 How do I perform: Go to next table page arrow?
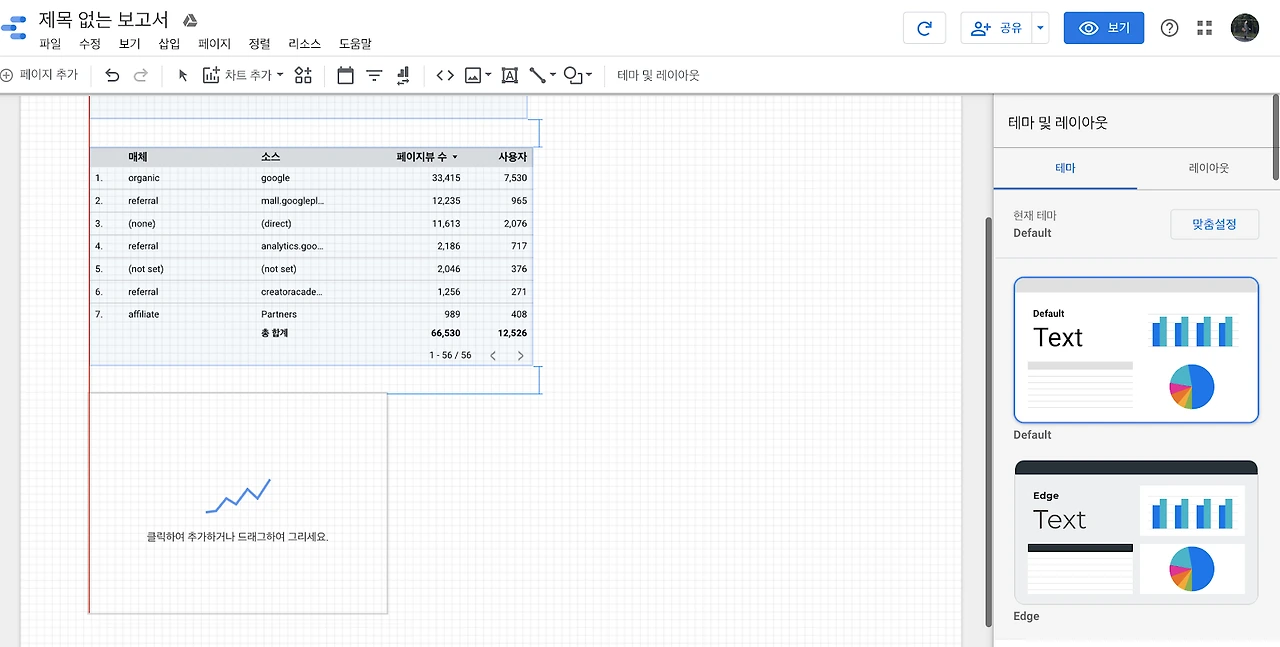tap(520, 355)
